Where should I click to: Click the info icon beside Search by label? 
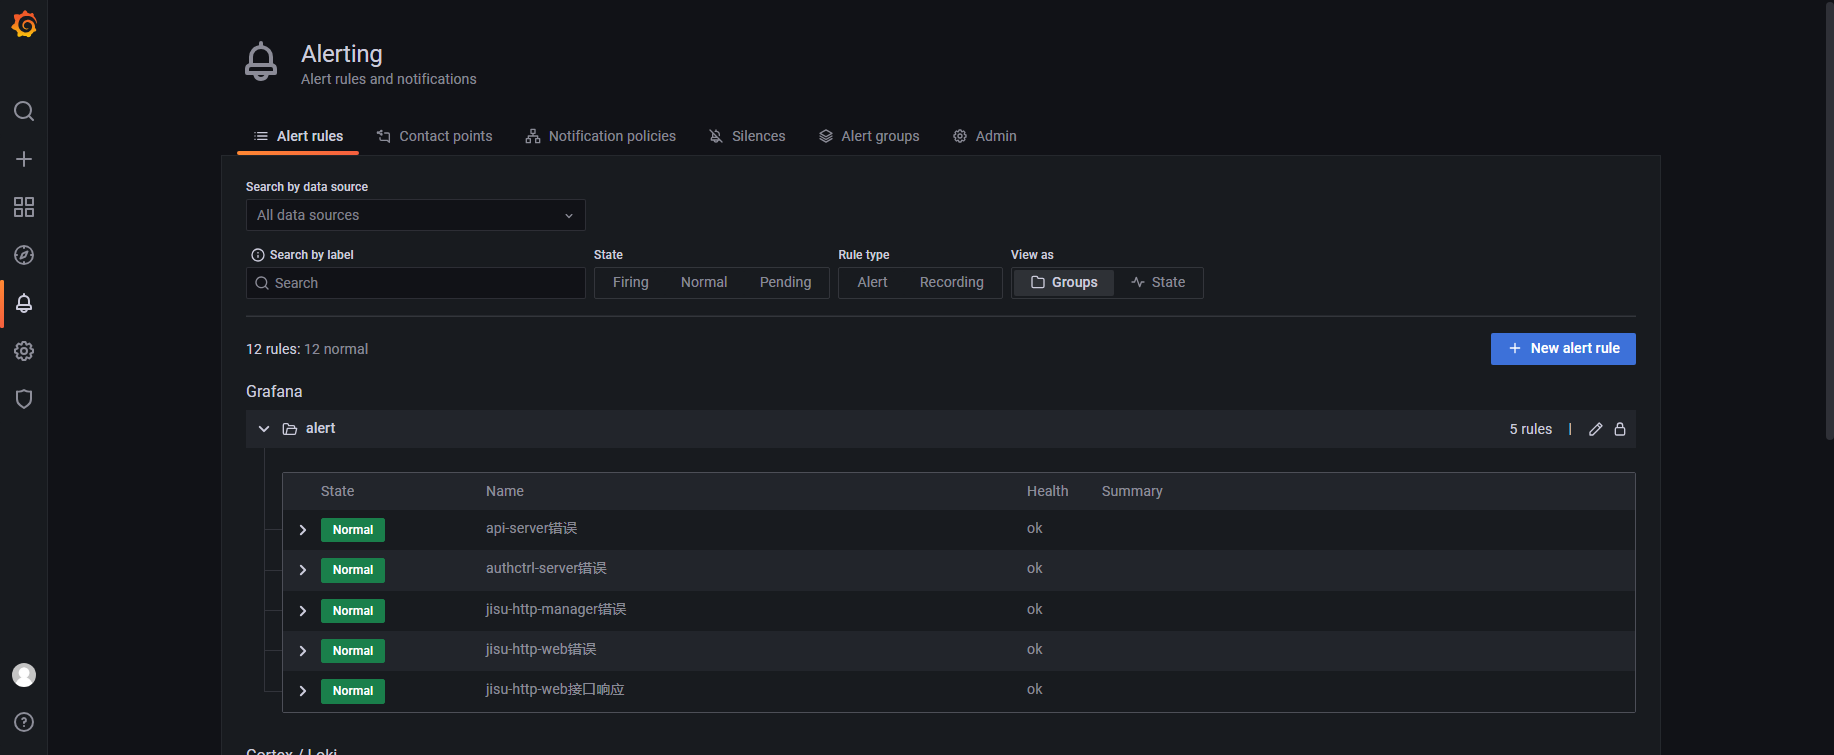coord(258,255)
